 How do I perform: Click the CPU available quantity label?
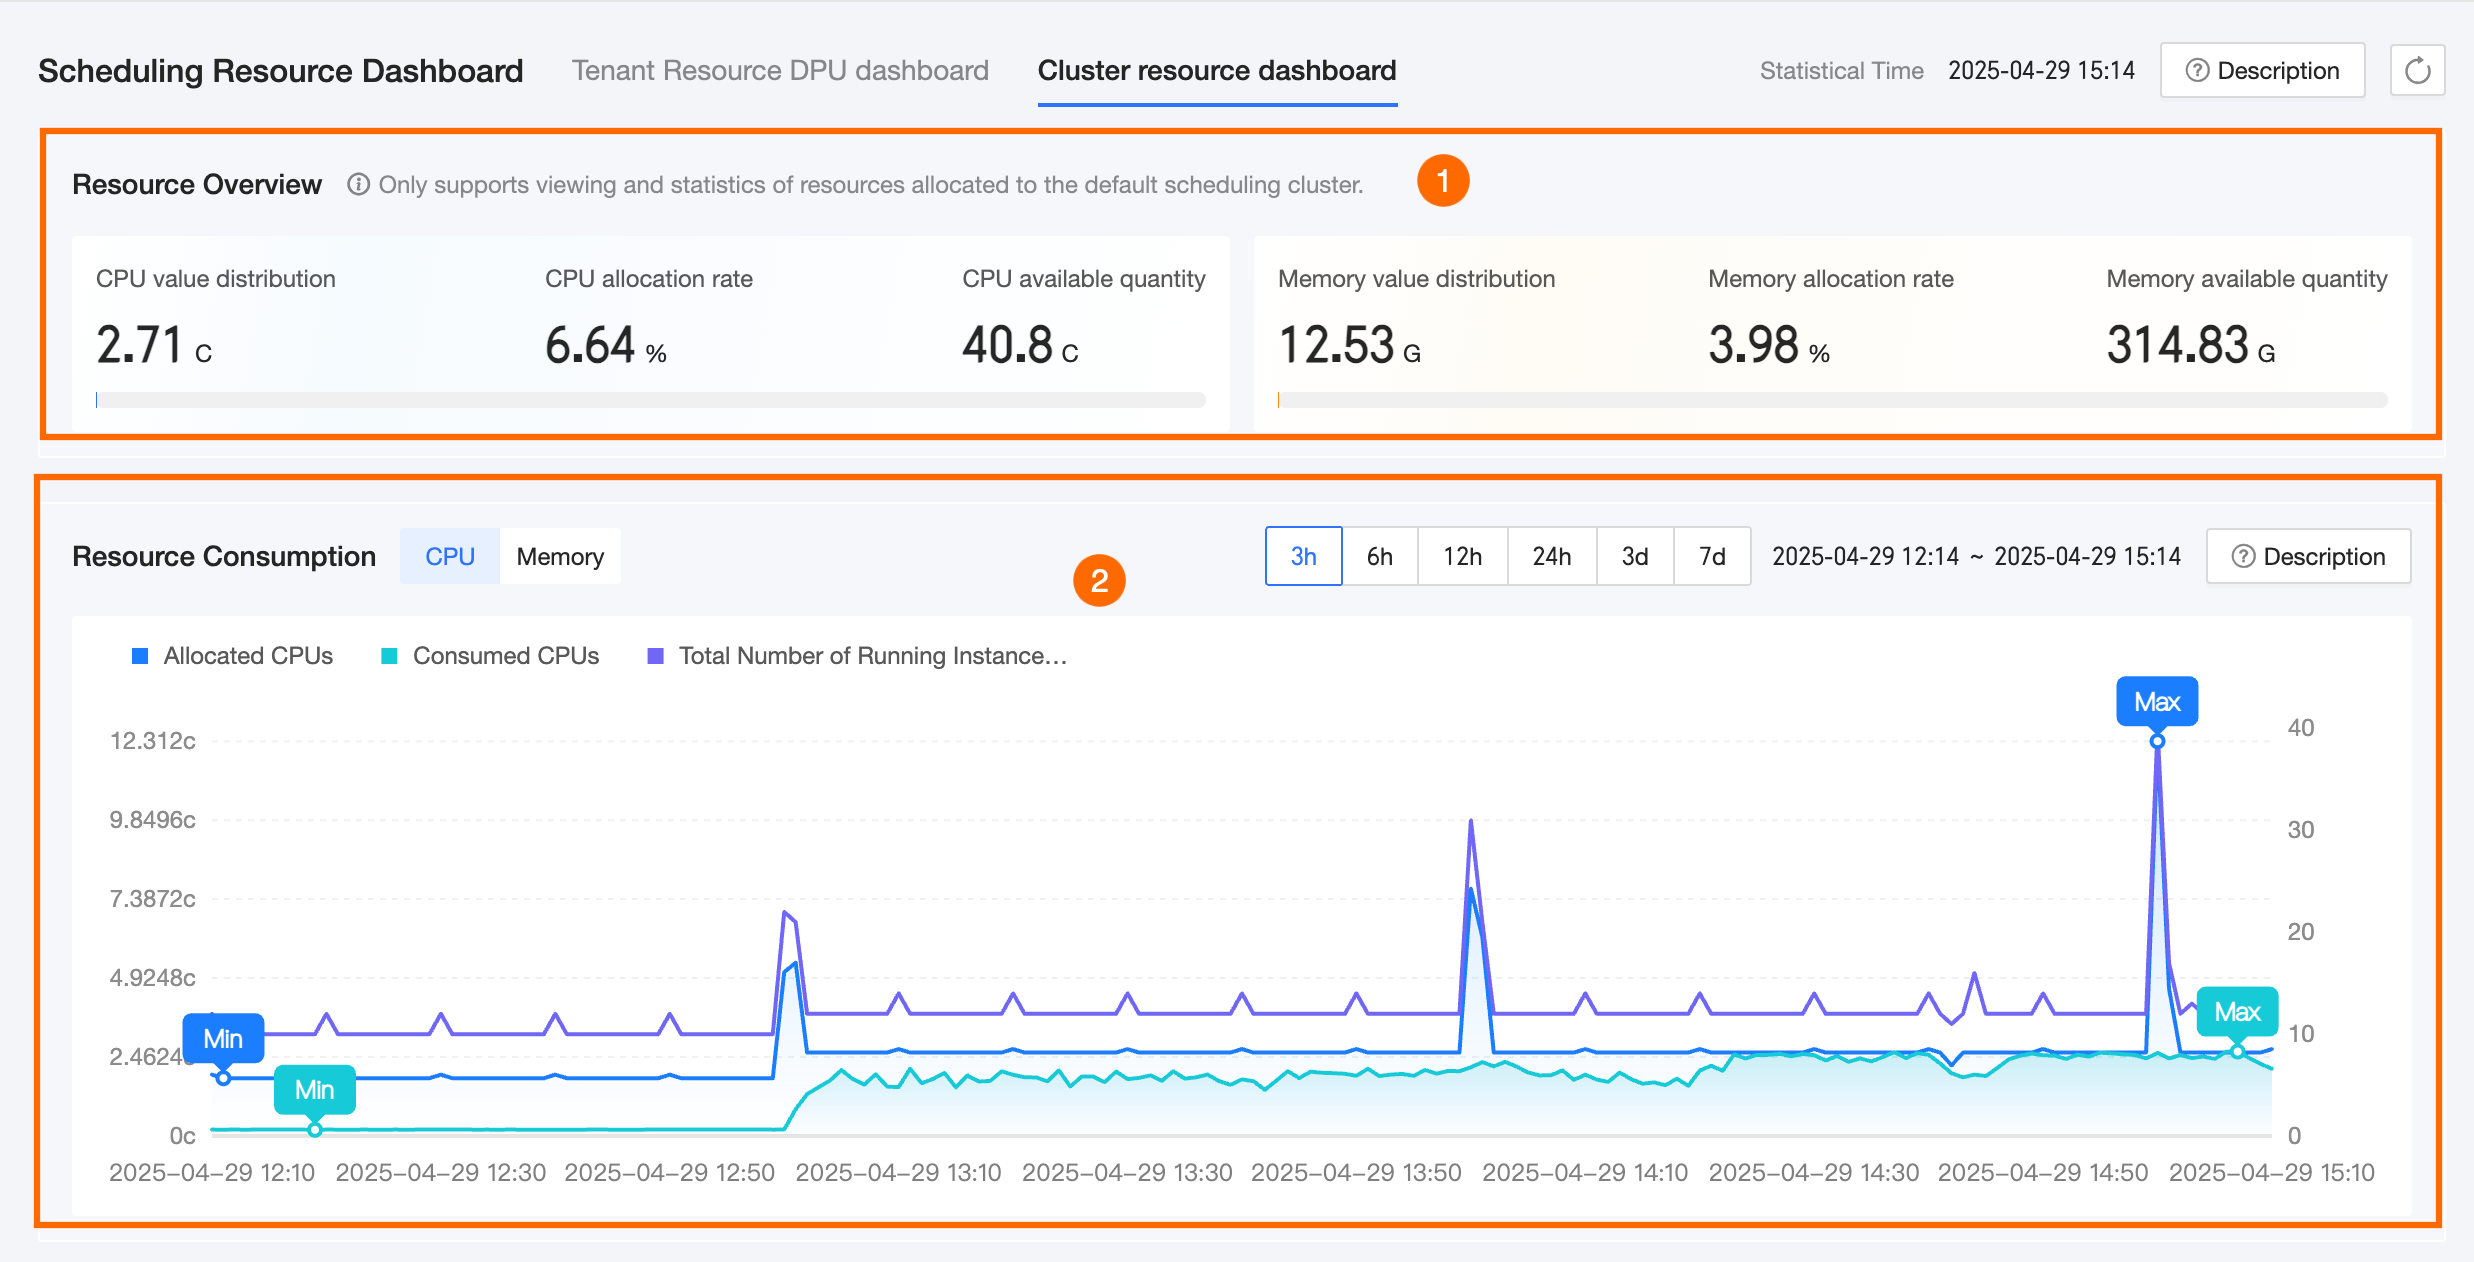(1084, 279)
